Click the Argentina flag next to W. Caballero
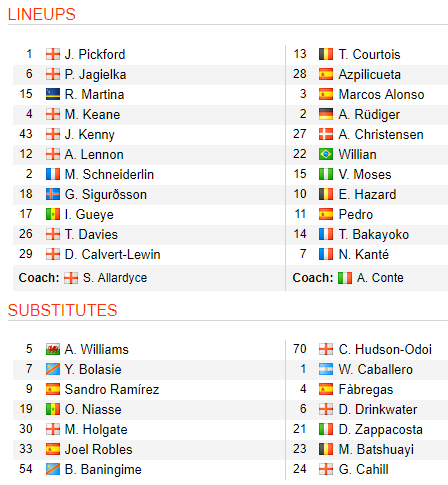 pos(326,369)
